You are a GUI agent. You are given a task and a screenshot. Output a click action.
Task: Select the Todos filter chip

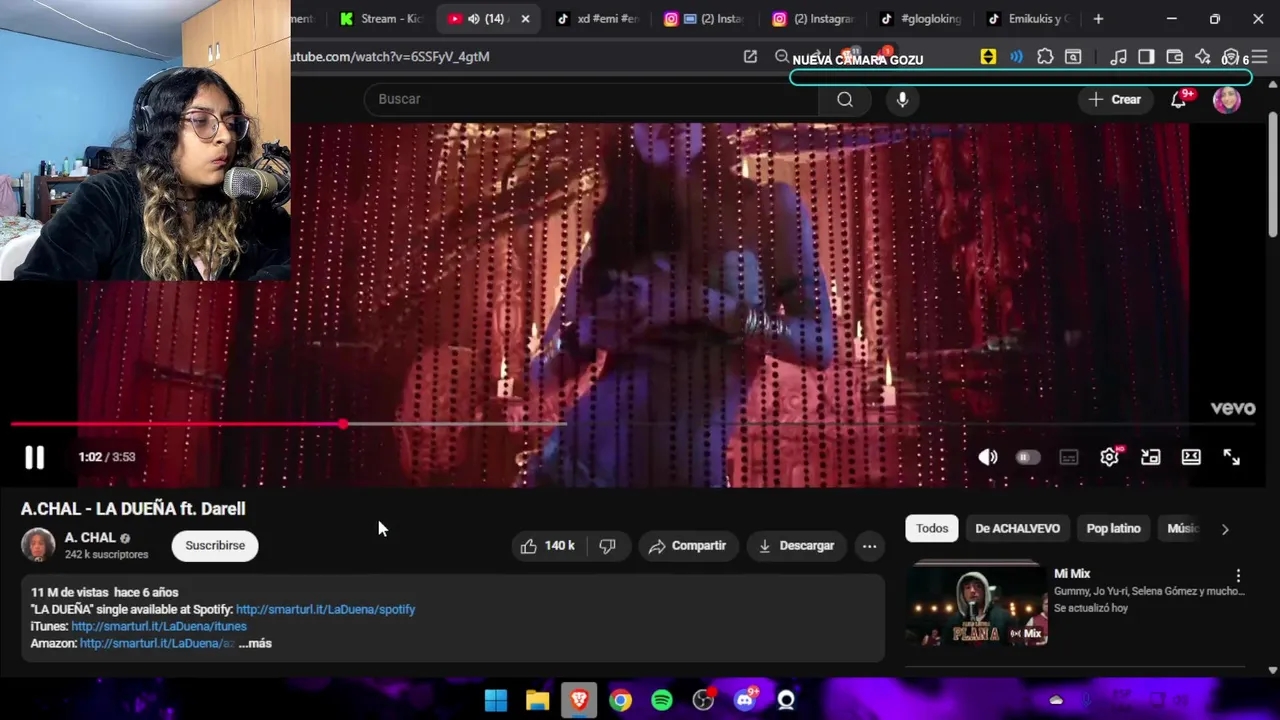pyautogui.click(x=932, y=528)
